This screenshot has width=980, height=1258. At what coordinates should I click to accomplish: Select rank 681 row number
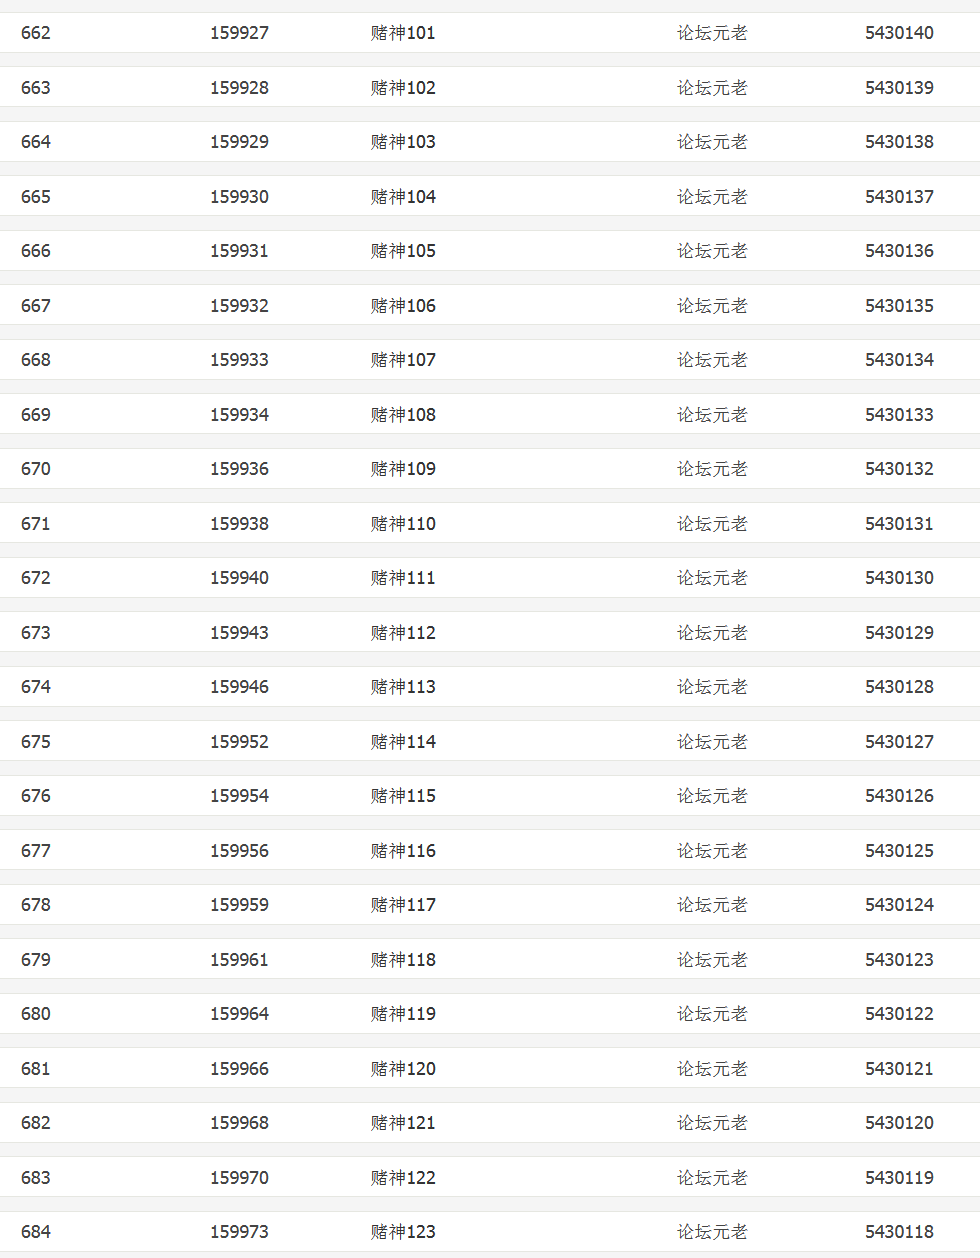pos(36,1069)
